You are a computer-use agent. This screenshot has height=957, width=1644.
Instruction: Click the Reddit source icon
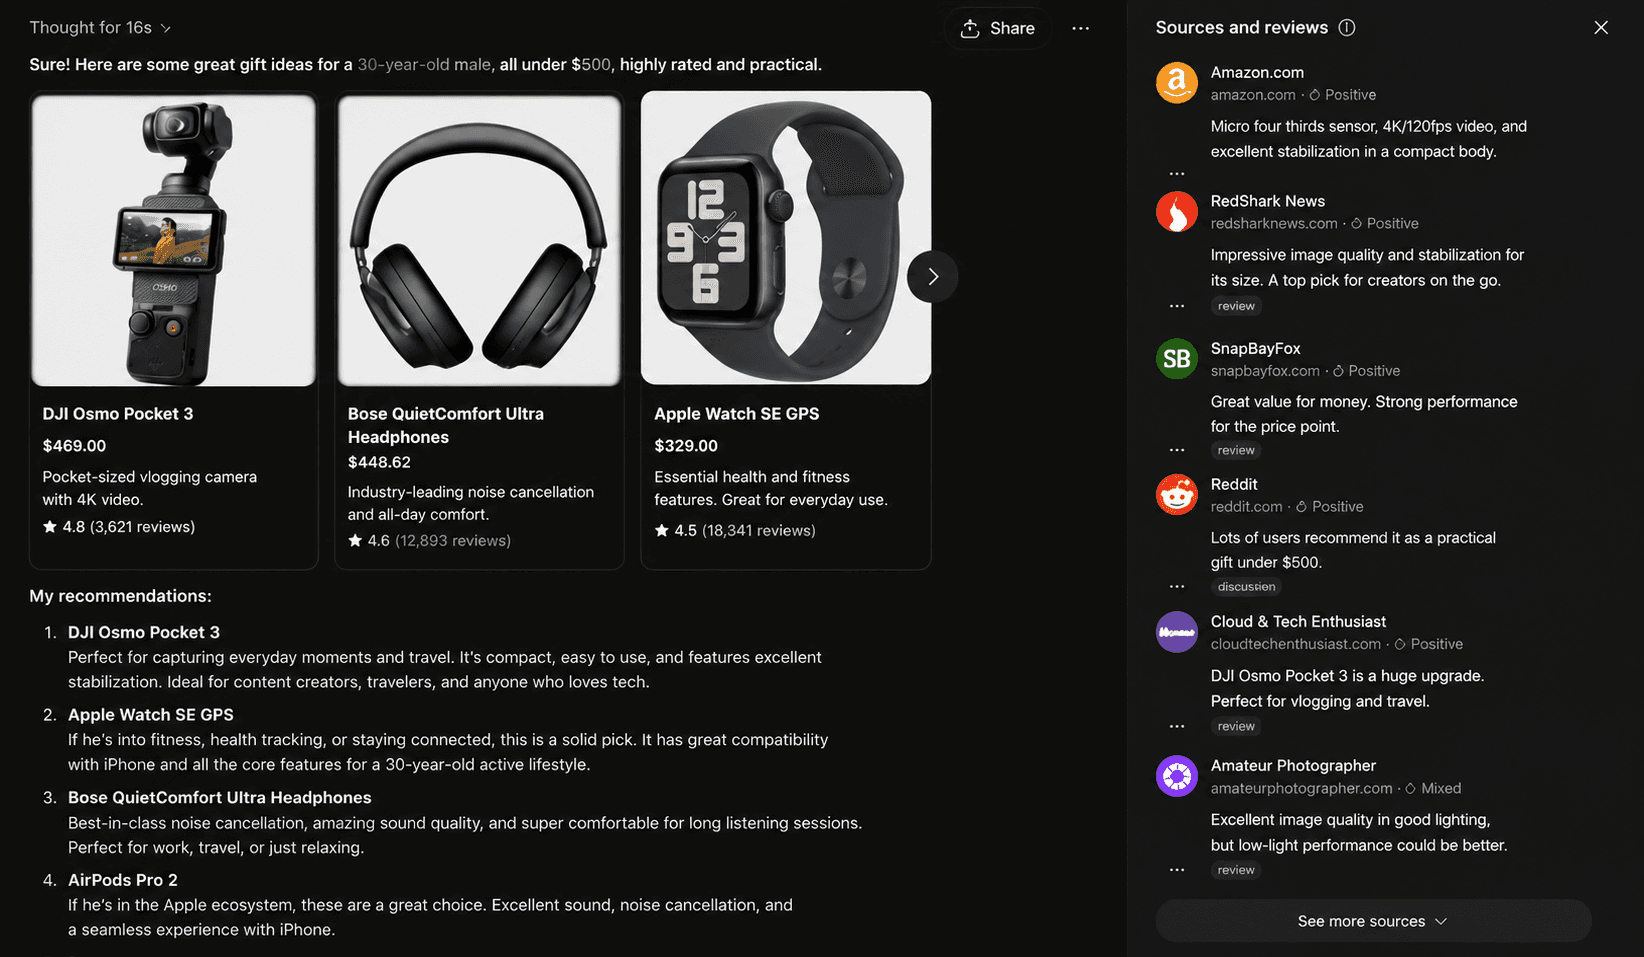coord(1177,494)
